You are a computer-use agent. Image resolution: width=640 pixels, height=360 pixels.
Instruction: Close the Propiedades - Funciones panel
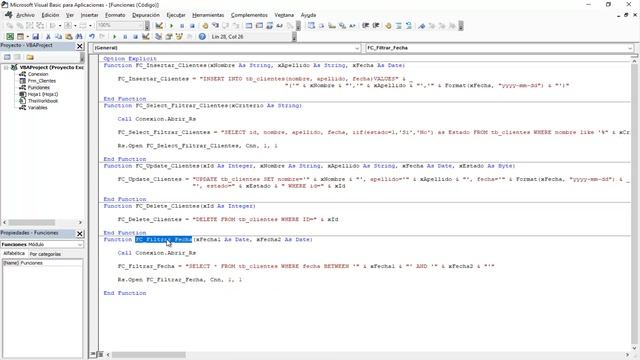[80, 233]
